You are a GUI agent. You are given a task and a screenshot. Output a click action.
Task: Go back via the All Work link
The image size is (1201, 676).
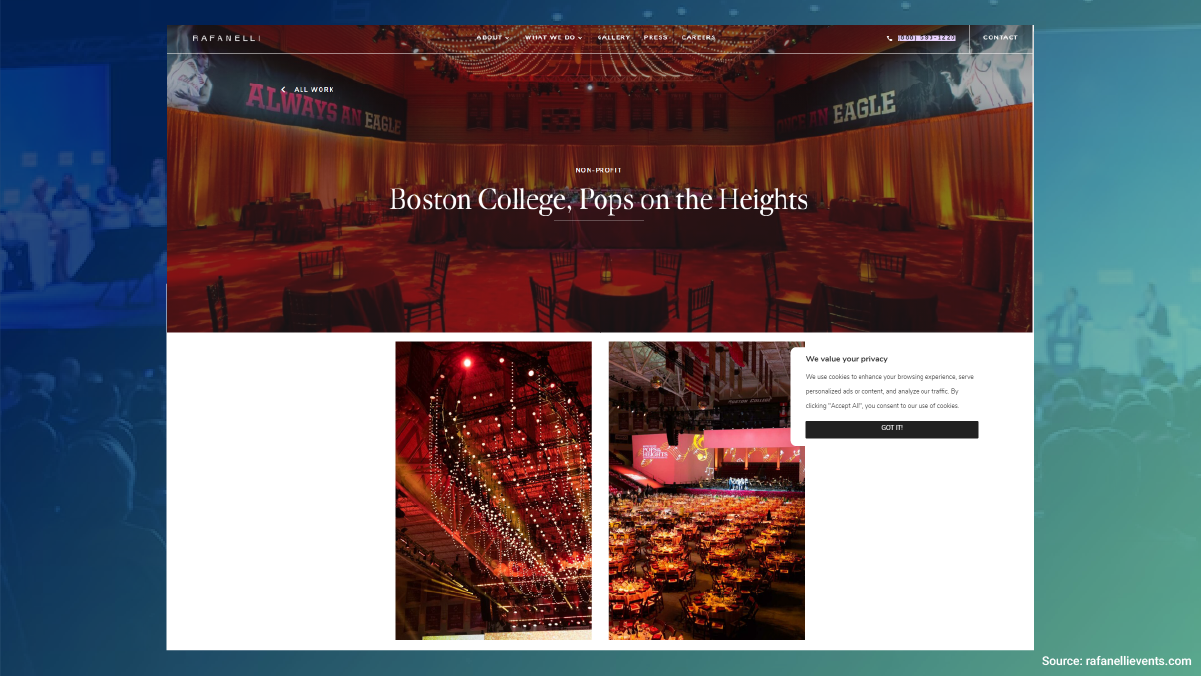[x=314, y=90]
